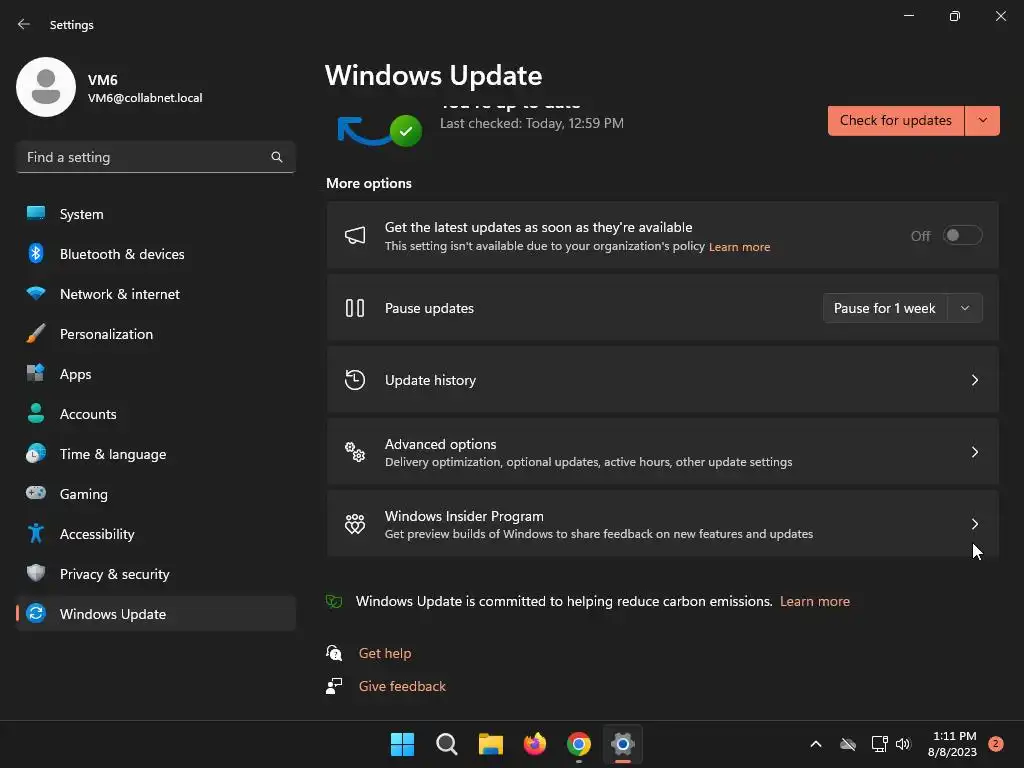Viewport: 1024px width, 768px height.
Task: Select Accounts in the sidebar
Action: pos(155,413)
